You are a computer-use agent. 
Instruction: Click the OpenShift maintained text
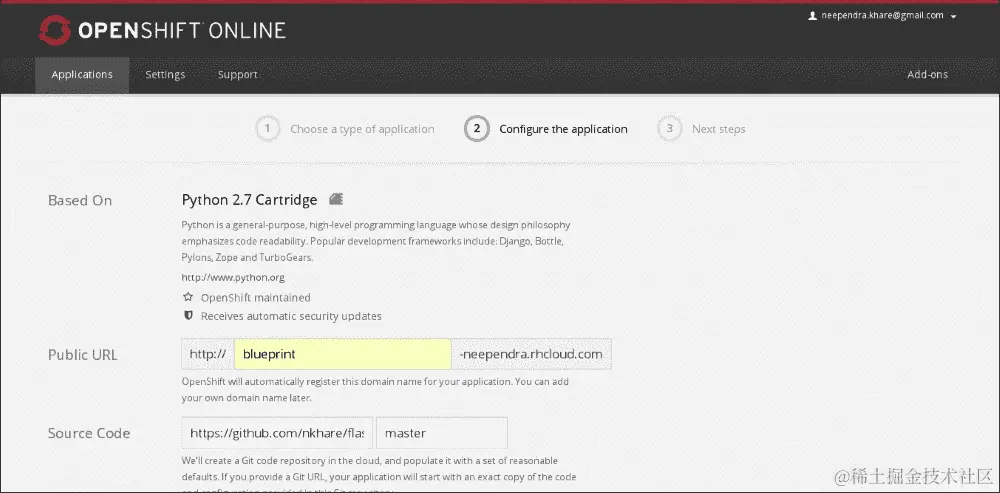pyautogui.click(x=256, y=297)
